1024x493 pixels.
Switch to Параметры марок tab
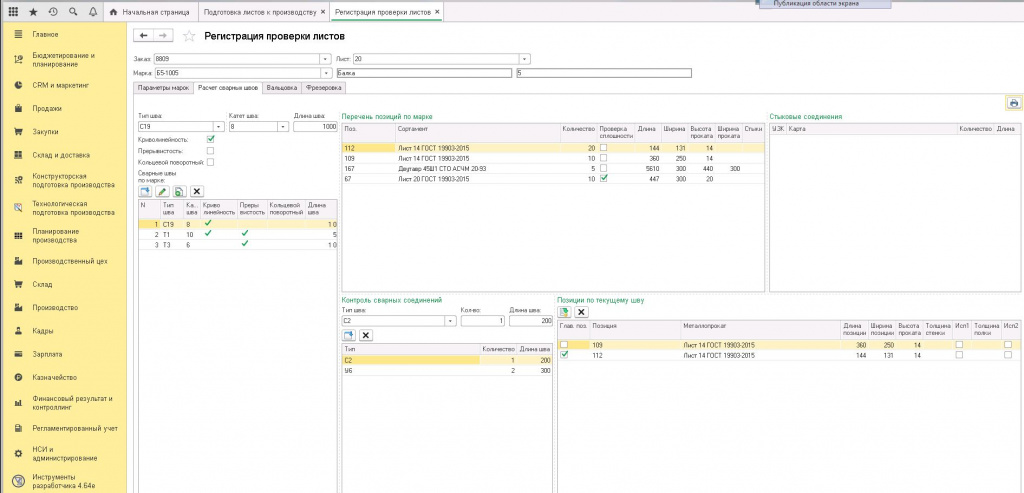coord(163,87)
